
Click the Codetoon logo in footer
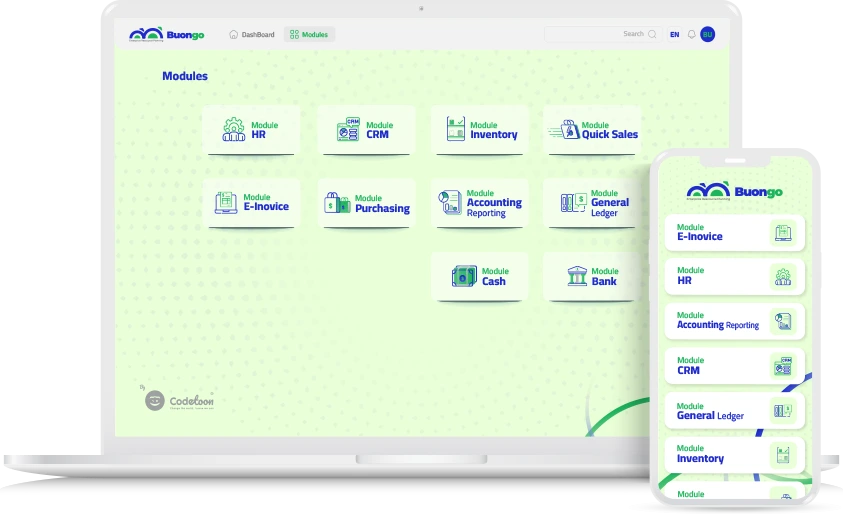179,400
